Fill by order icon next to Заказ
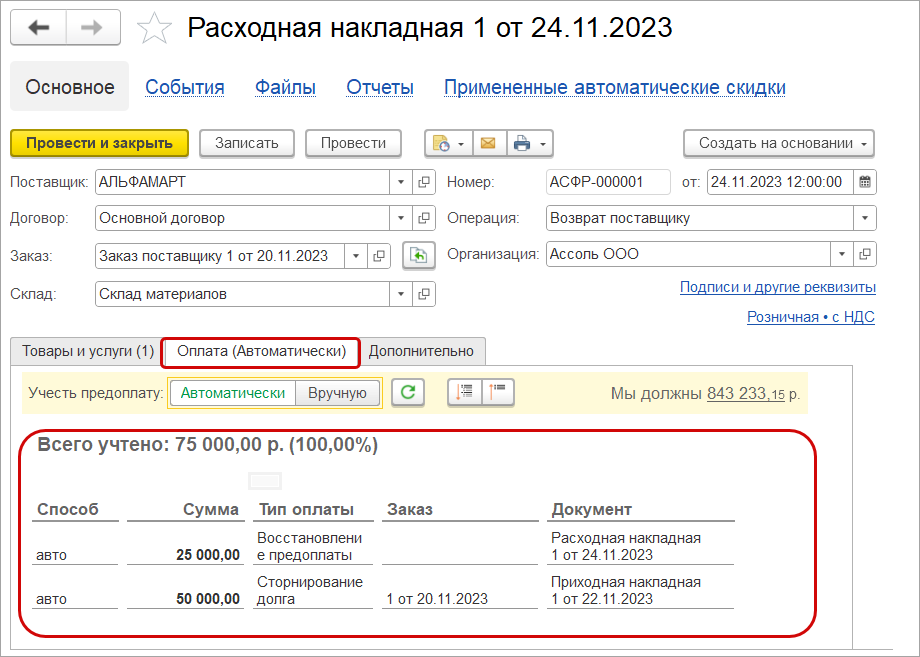Image resolution: width=920 pixels, height=657 pixels. 419,256
